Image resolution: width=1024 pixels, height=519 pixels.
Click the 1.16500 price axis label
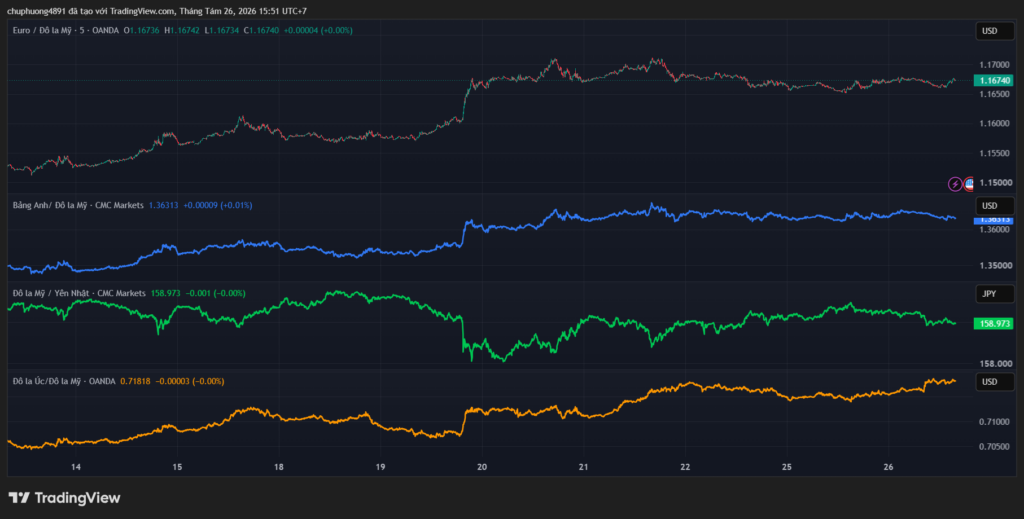tap(993, 94)
